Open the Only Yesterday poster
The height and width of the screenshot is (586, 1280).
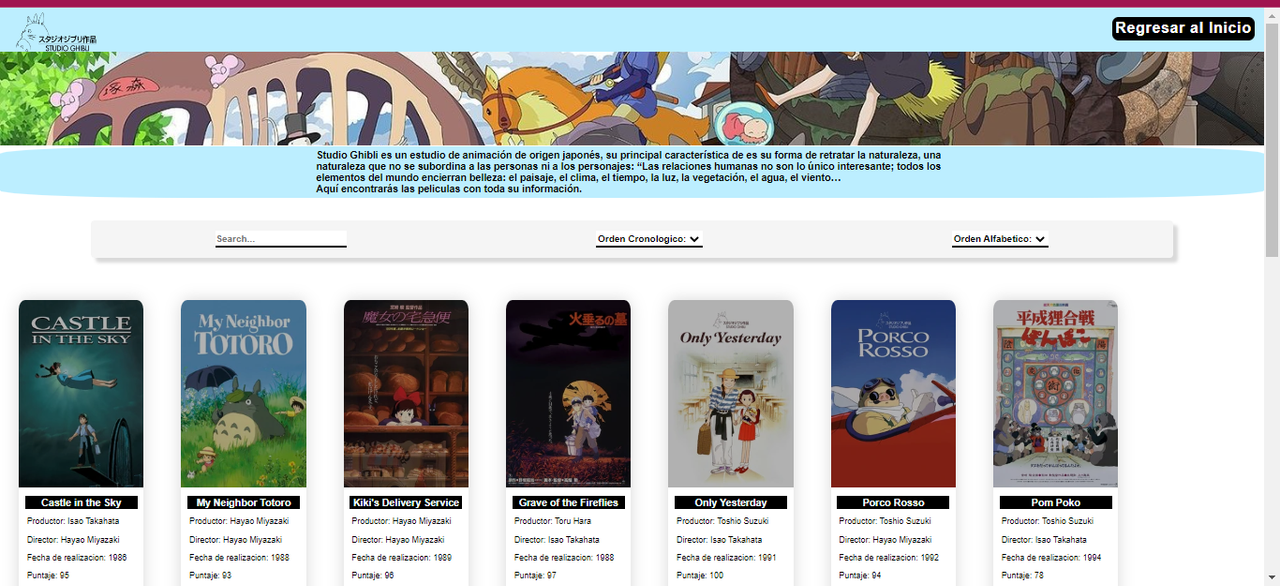click(731, 394)
